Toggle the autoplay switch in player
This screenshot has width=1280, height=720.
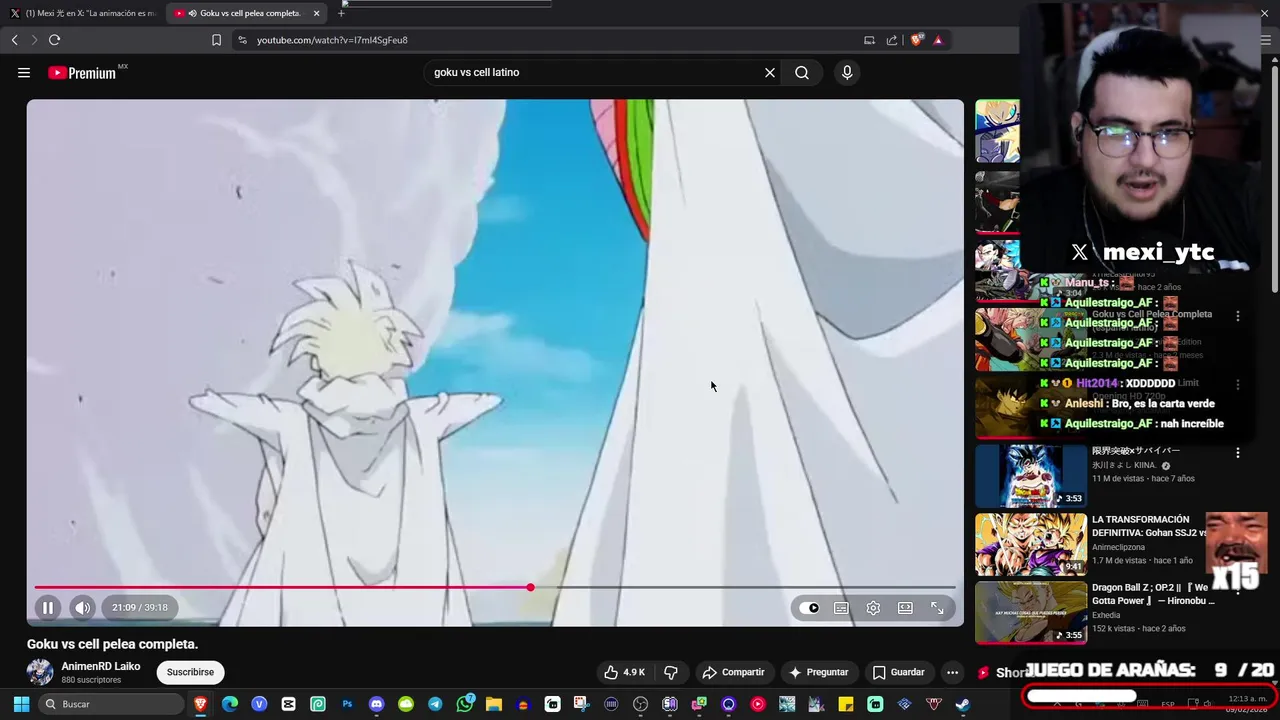809,608
